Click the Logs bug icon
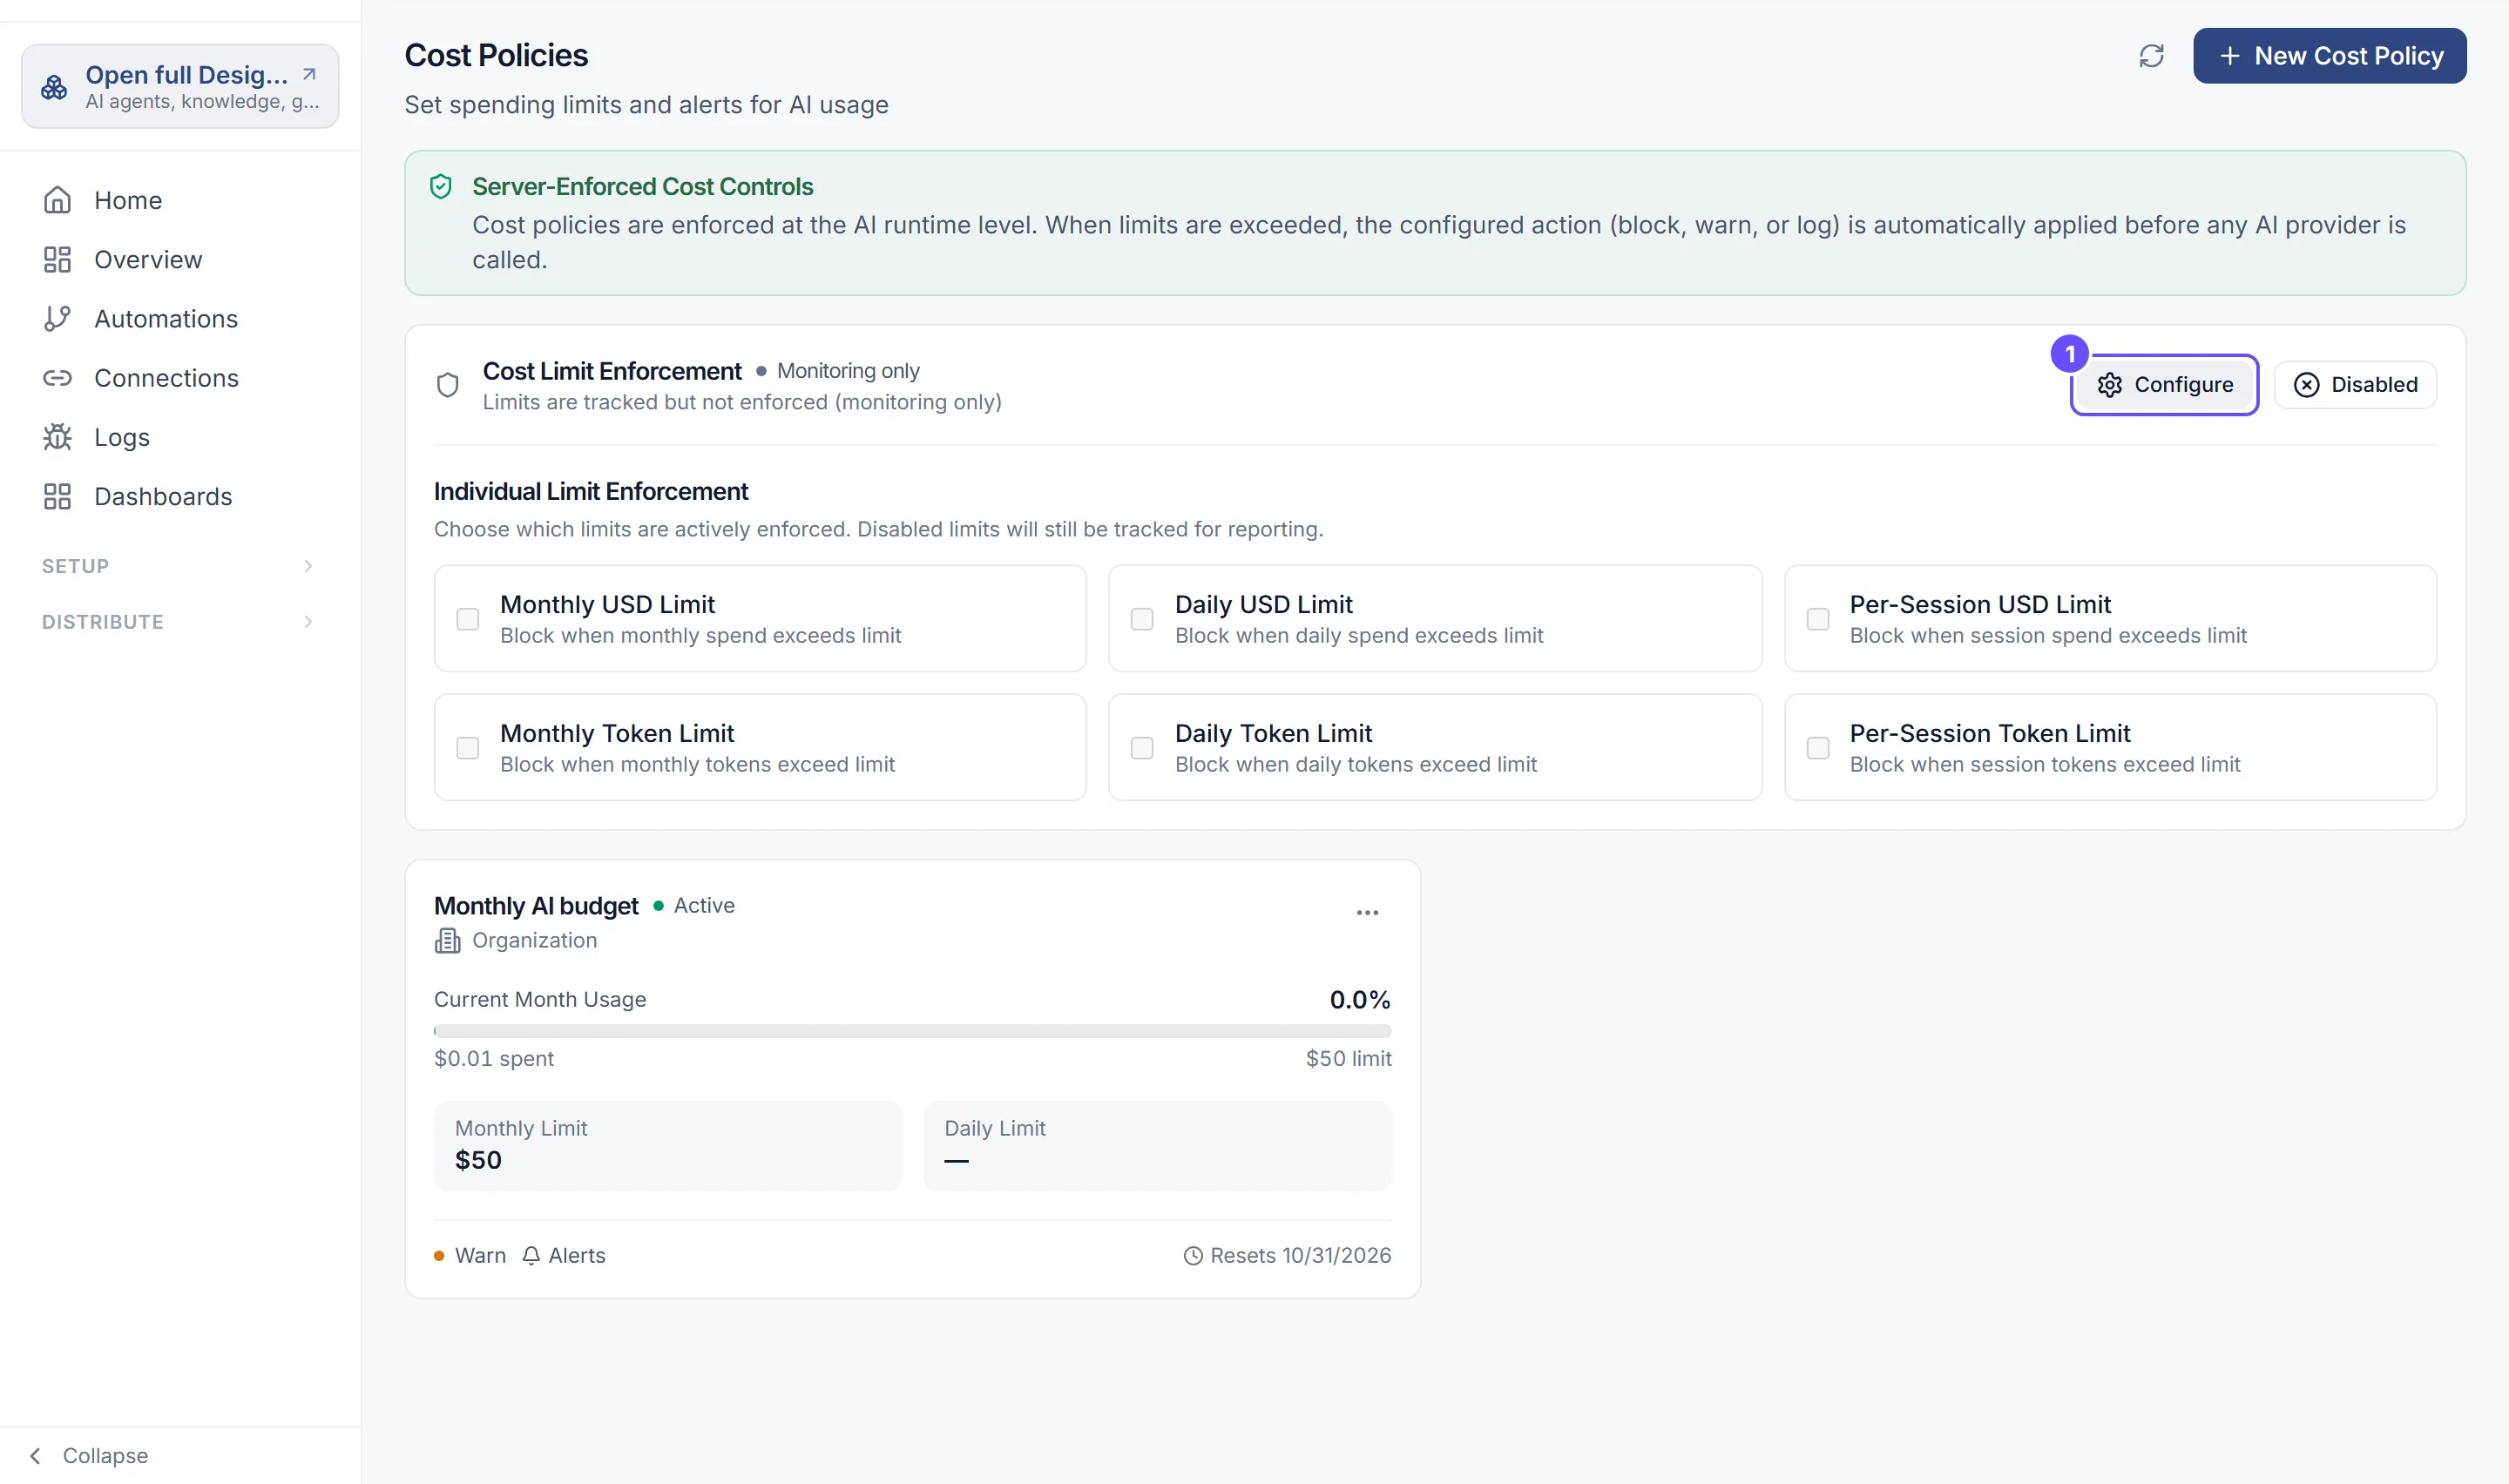 pos(57,437)
